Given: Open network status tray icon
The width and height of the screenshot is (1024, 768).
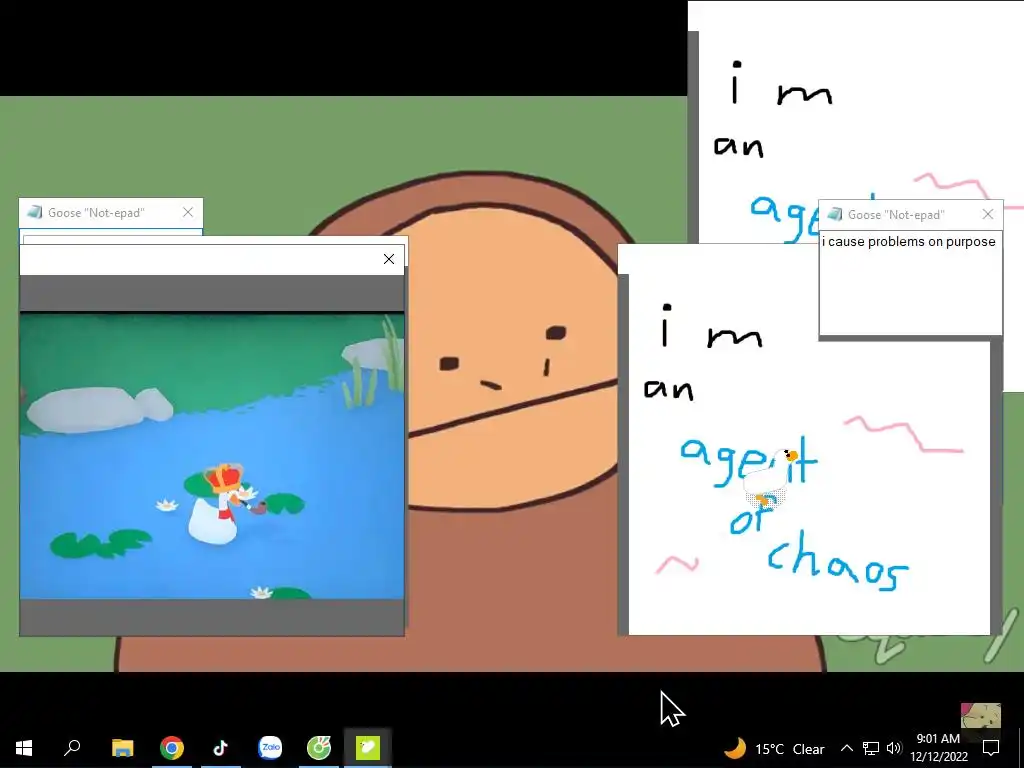Looking at the screenshot, I should point(871,748).
